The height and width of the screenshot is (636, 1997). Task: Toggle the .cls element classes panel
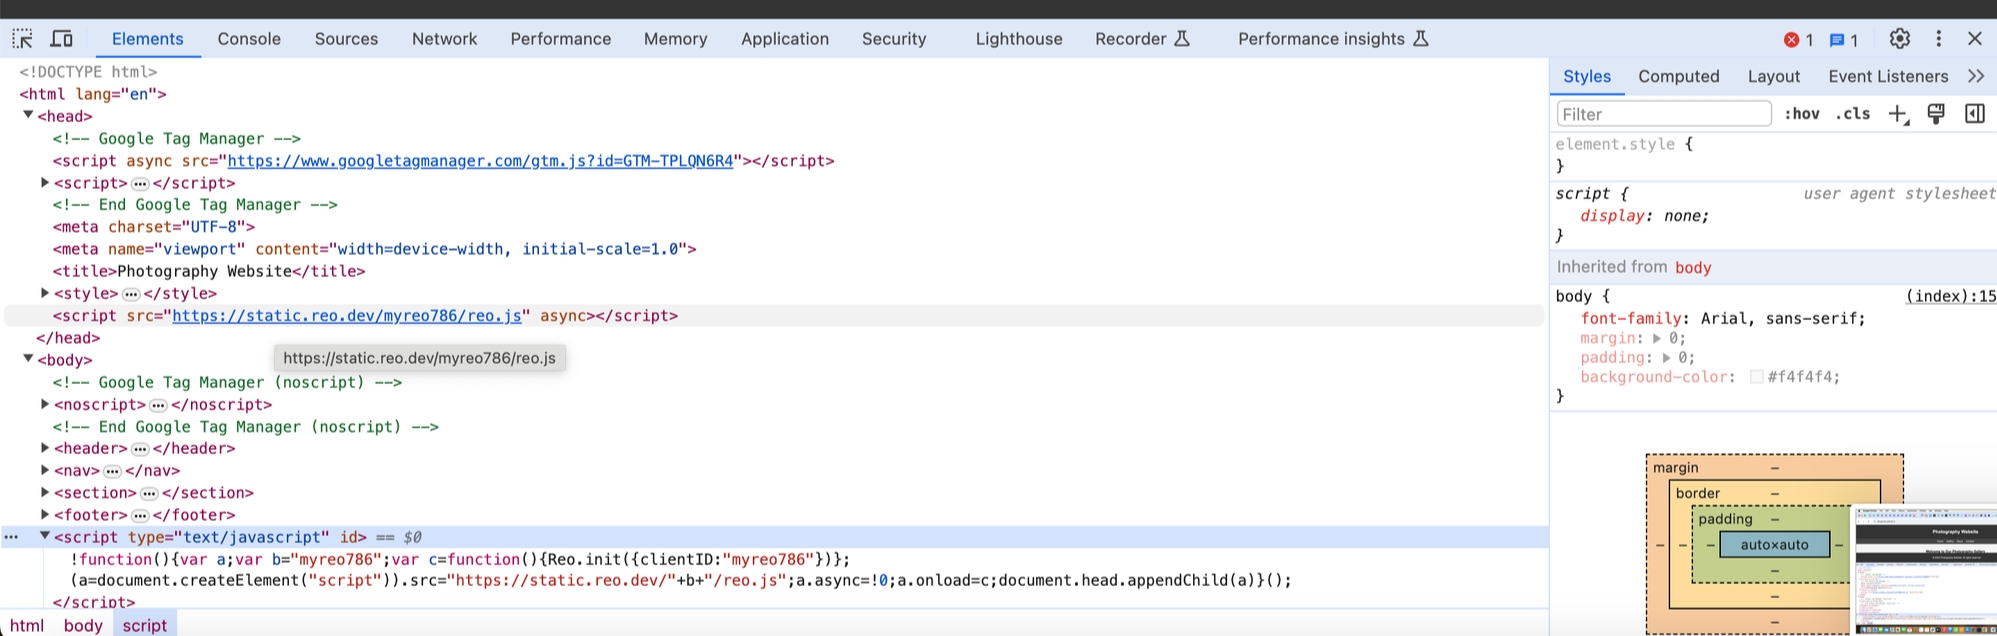pyautogui.click(x=1852, y=114)
